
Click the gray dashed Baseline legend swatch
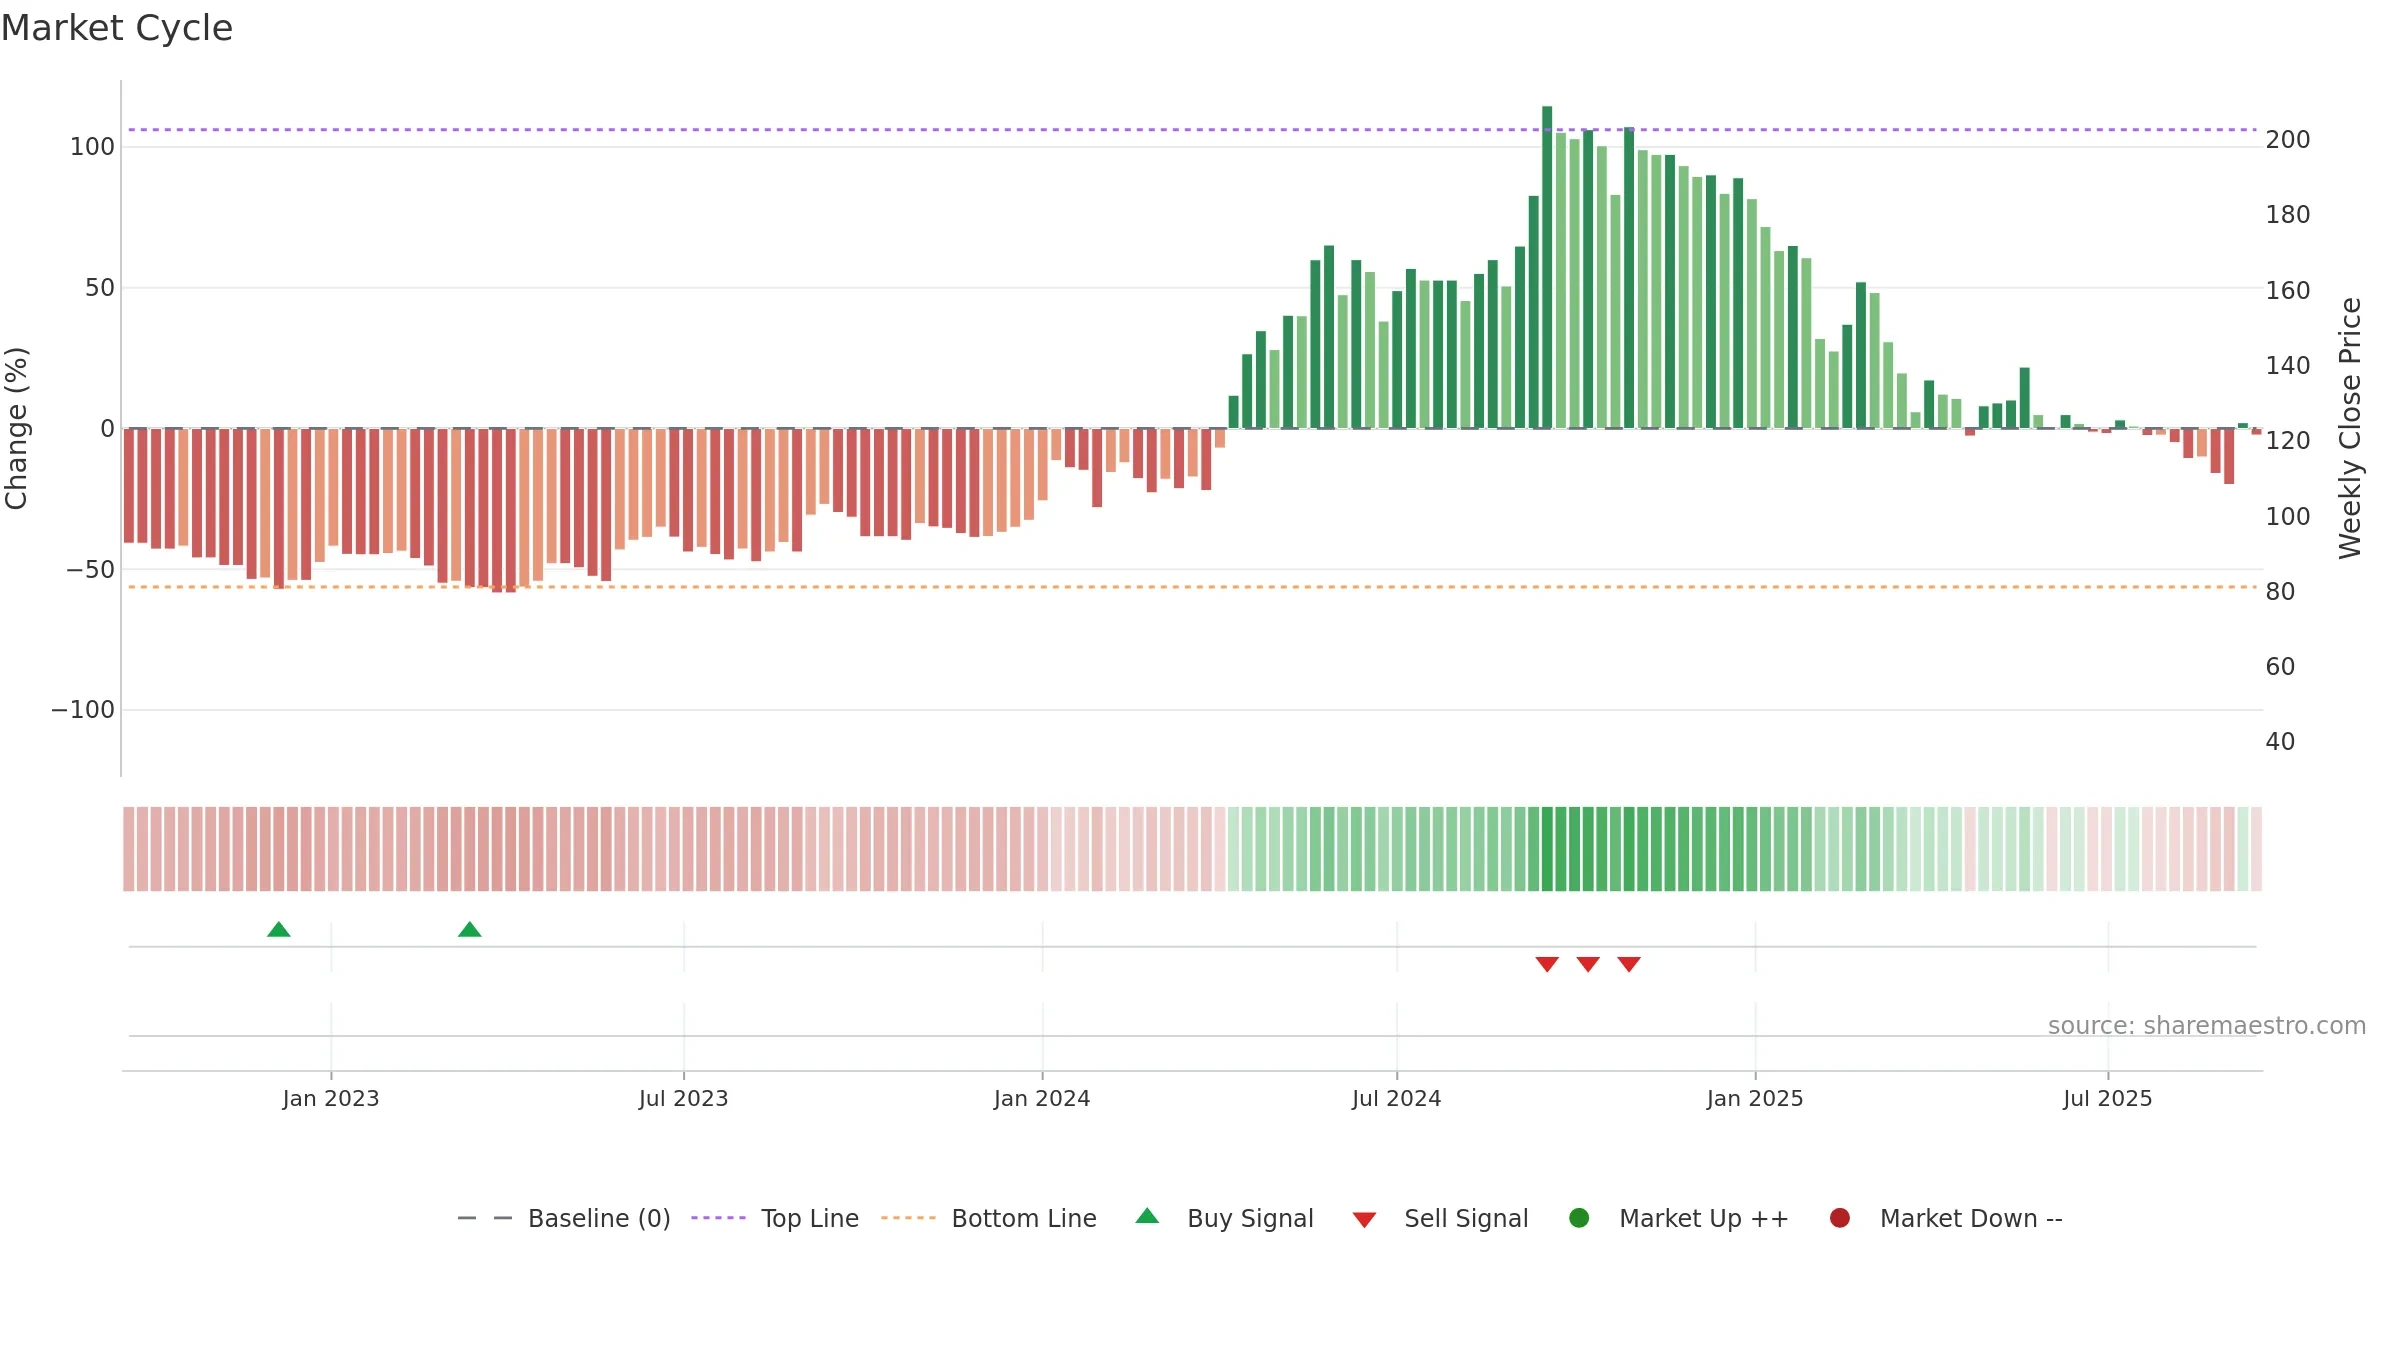[x=485, y=1218]
